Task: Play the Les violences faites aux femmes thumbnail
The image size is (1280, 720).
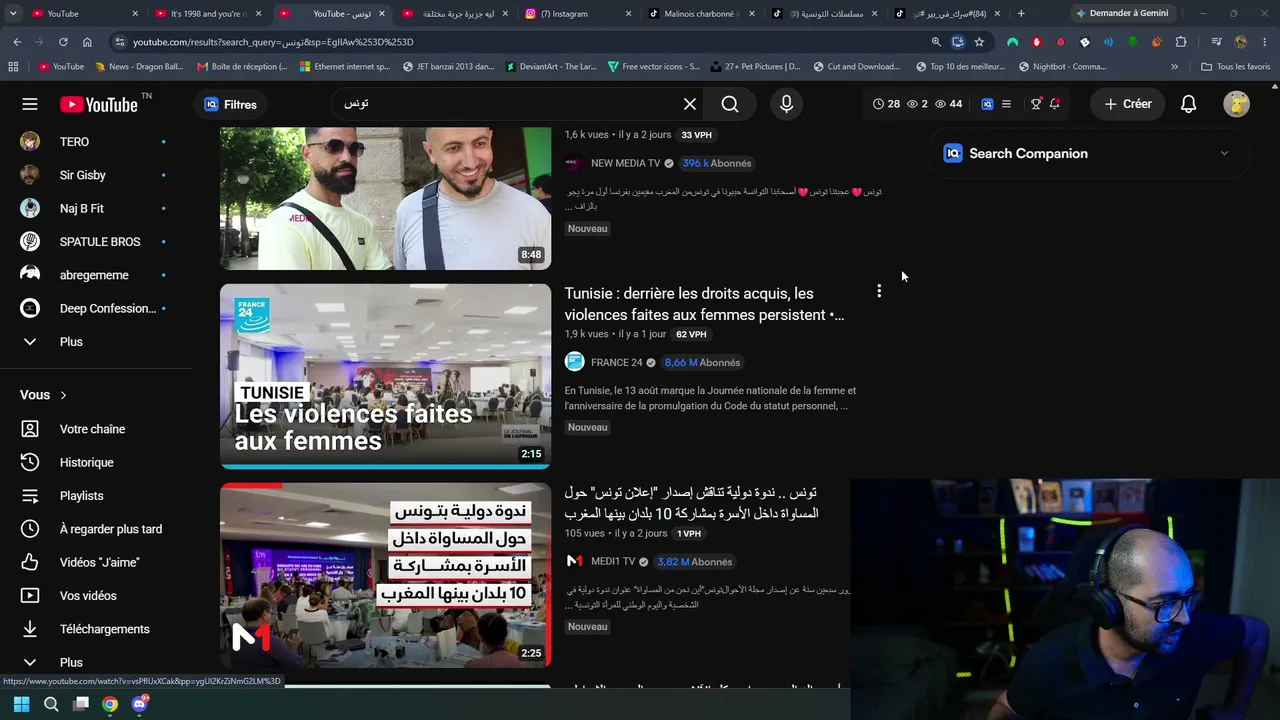Action: click(x=385, y=376)
